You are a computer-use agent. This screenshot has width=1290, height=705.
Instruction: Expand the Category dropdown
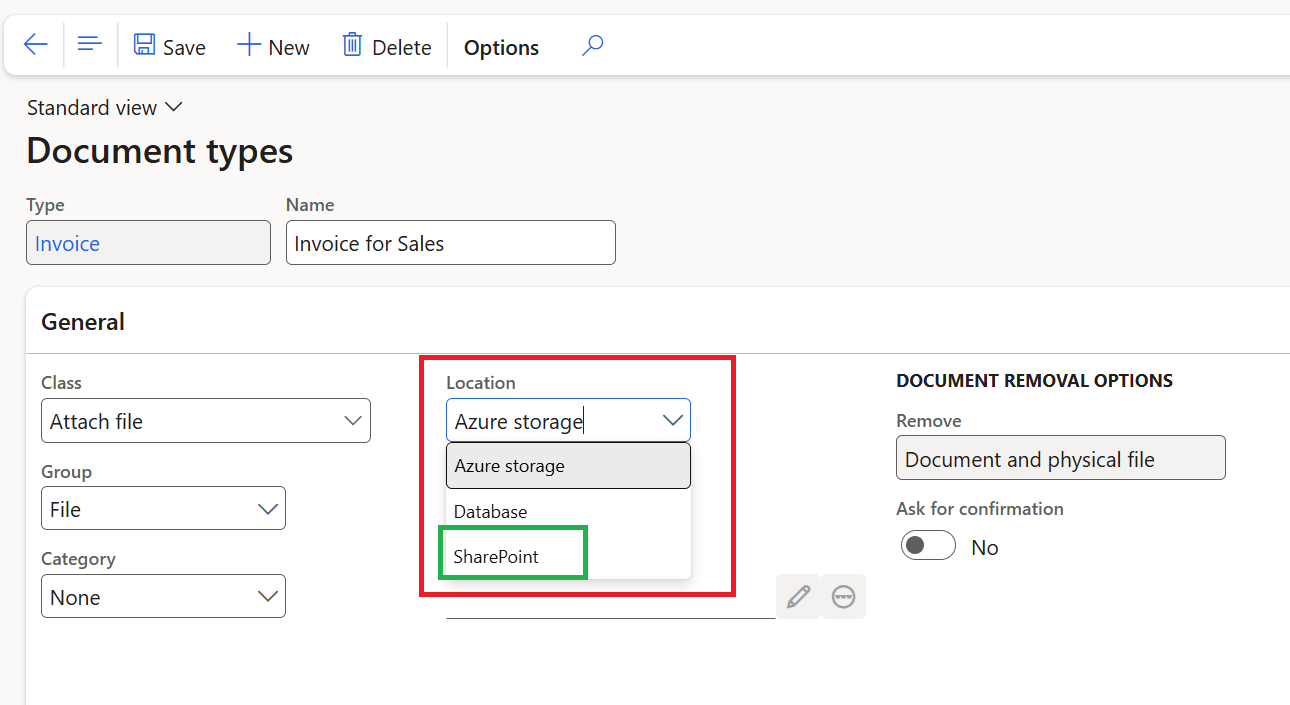tap(267, 597)
